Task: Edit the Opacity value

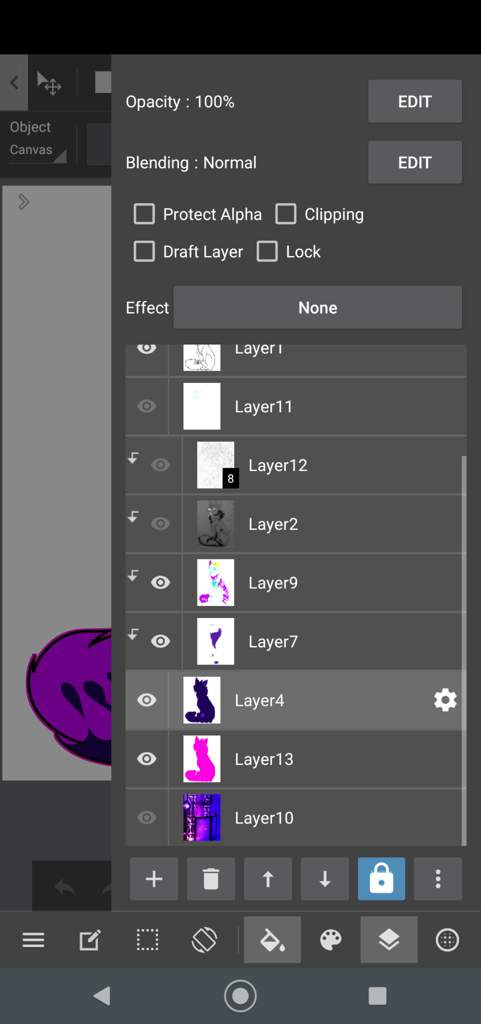Action: [414, 101]
